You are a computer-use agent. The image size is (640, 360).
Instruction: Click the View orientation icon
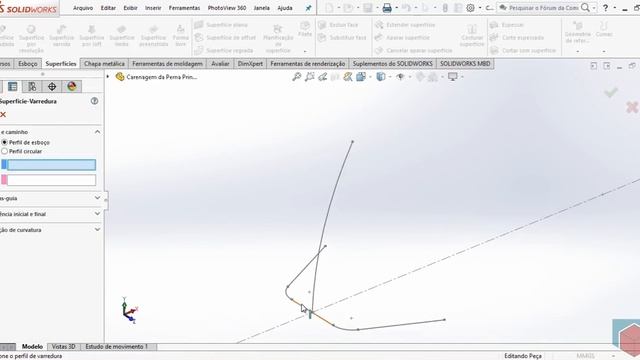point(361,77)
